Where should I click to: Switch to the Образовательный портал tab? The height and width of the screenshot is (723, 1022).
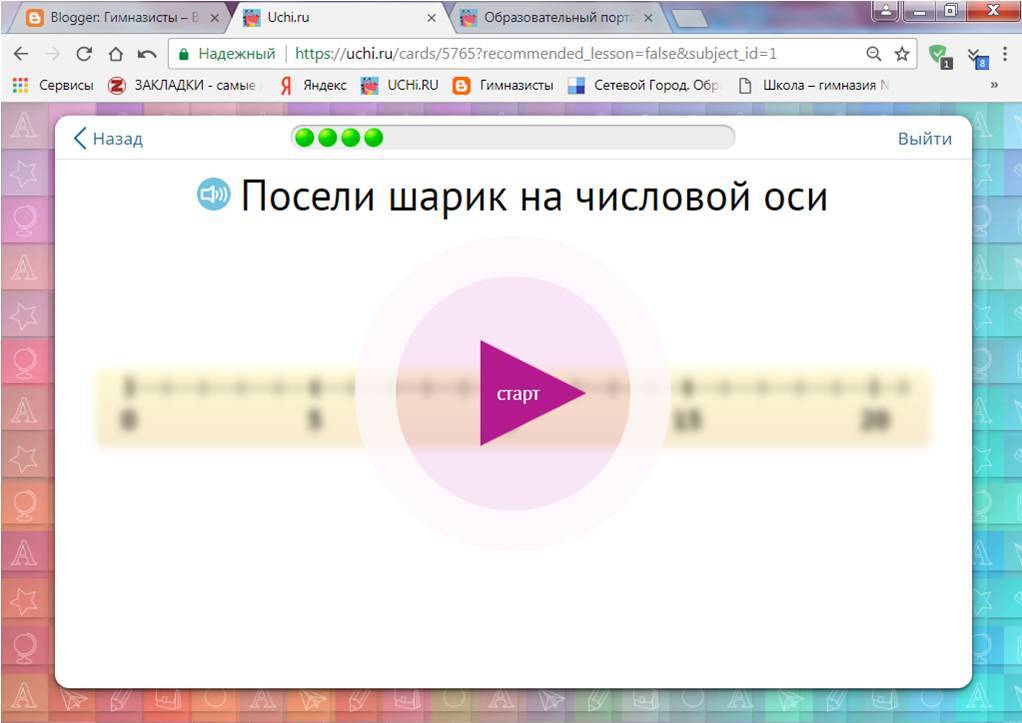[x=550, y=17]
